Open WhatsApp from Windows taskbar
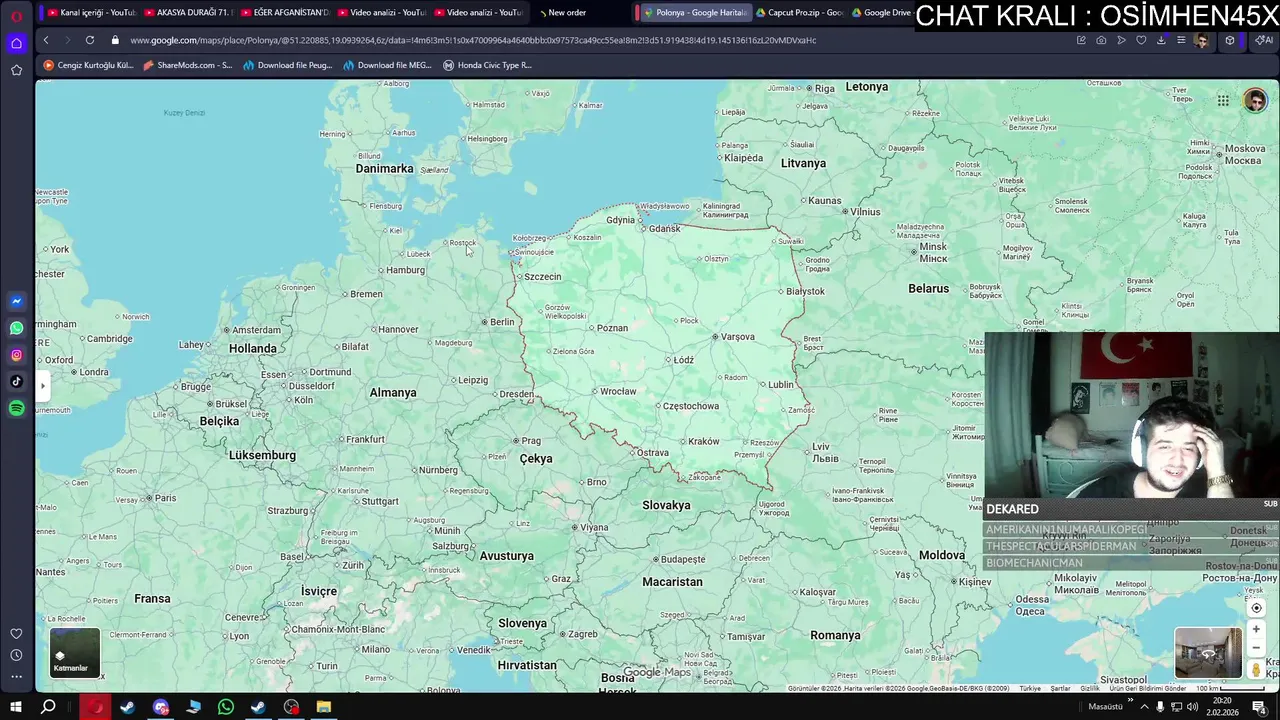Viewport: 1280px width, 720px height. pos(226,707)
